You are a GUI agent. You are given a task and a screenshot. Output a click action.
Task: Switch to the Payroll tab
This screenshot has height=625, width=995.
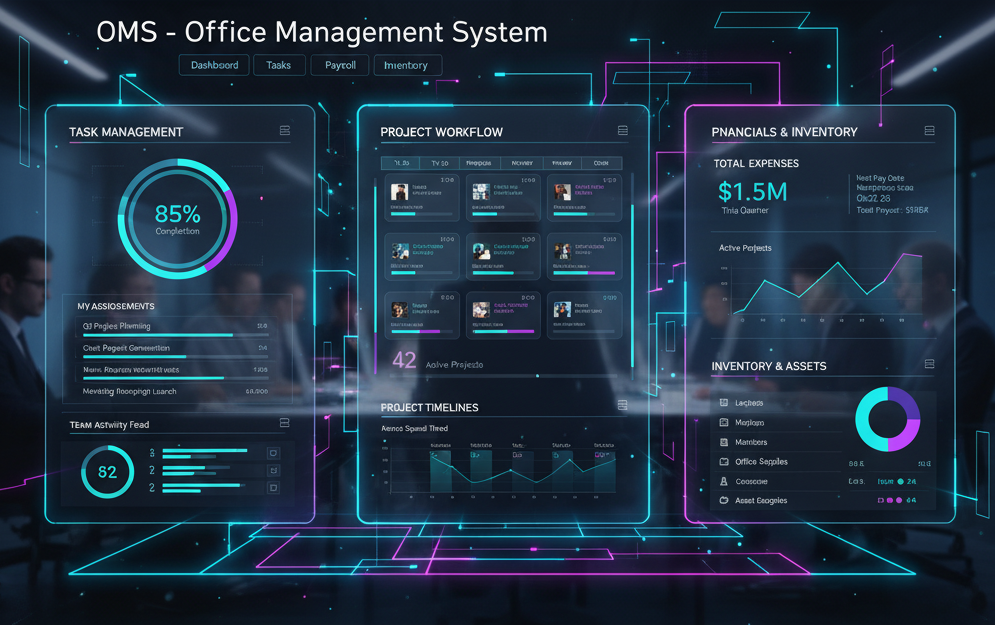(340, 65)
